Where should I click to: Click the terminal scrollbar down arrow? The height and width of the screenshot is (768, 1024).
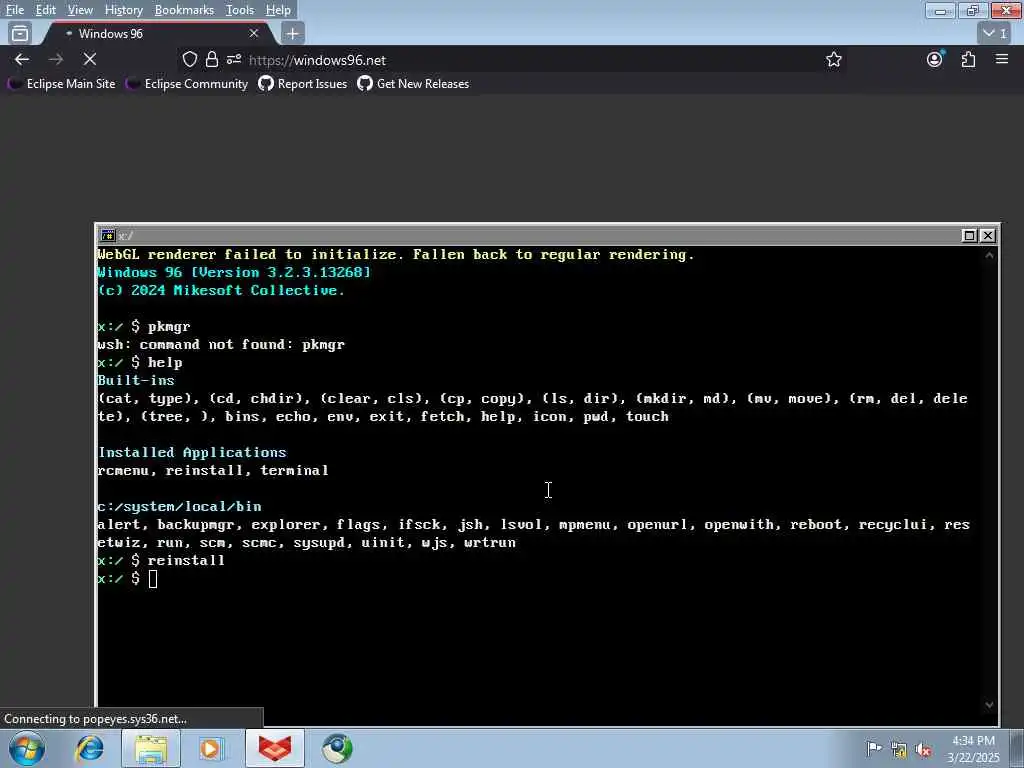click(989, 705)
